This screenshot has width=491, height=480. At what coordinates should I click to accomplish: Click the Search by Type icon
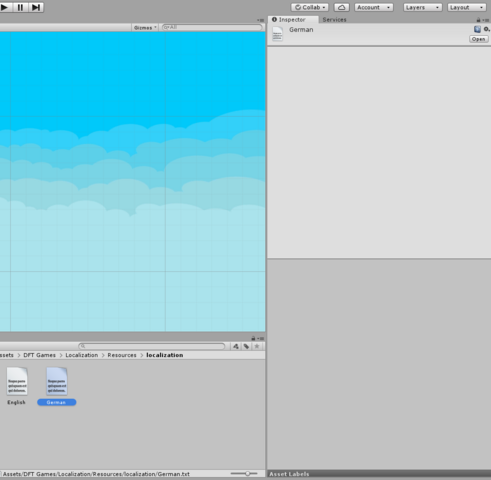pyautogui.click(x=236, y=346)
